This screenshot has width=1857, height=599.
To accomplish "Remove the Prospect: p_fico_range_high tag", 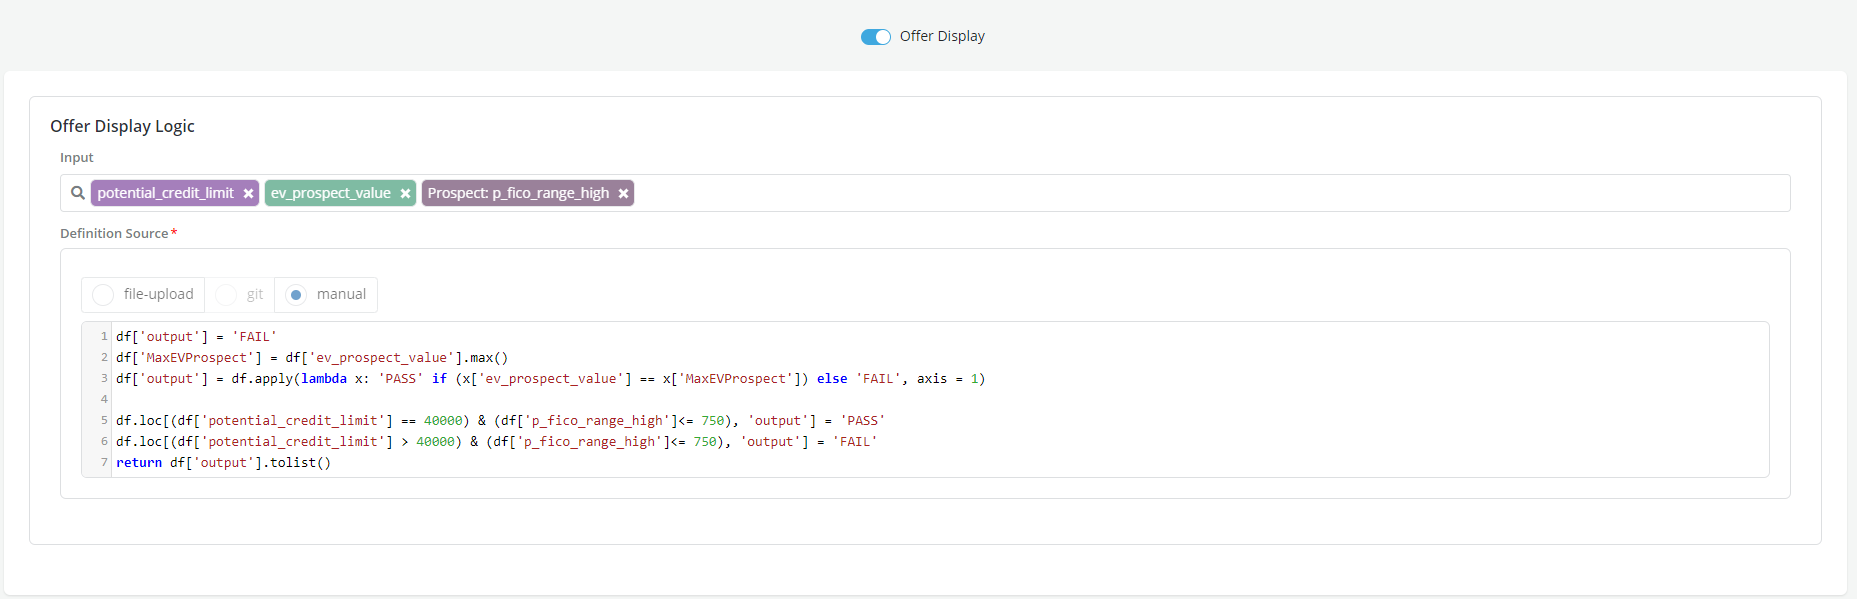I will [623, 194].
